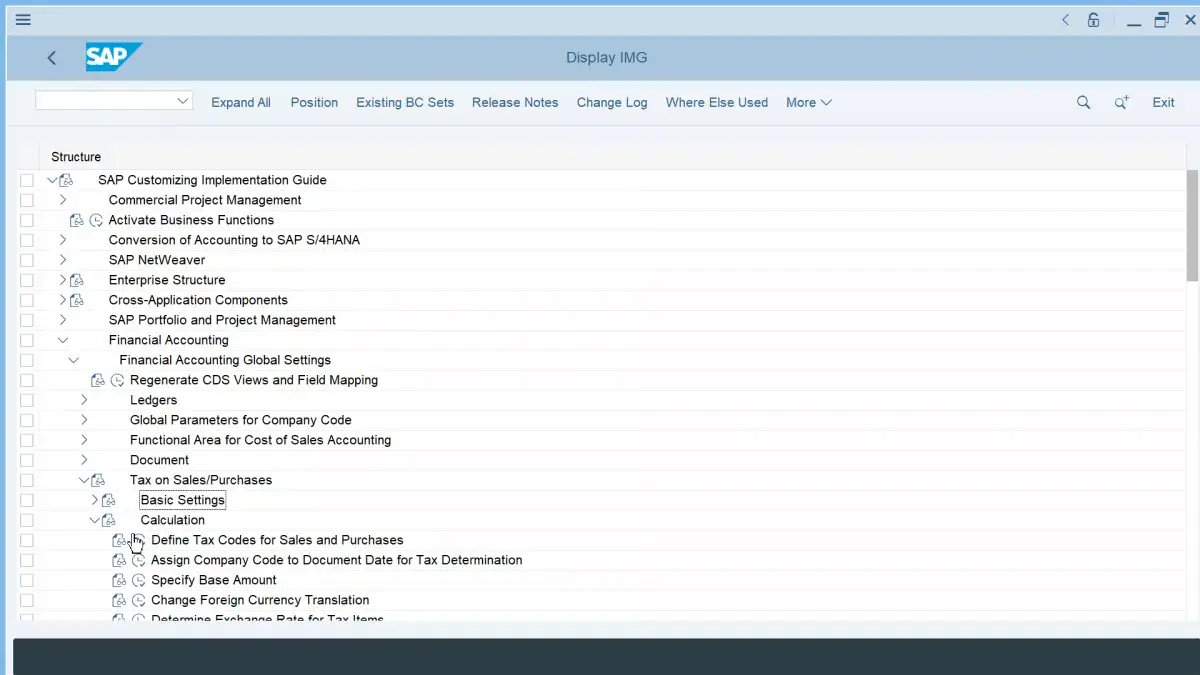Select the Basic Settings tree entry

click(183, 500)
